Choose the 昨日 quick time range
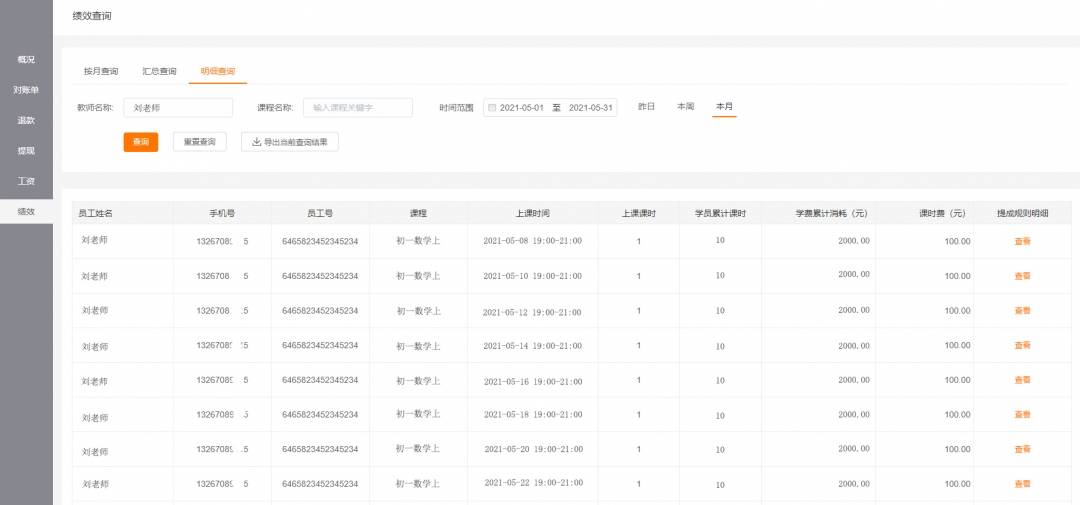Screen dimensions: 1080x505 (646, 106)
